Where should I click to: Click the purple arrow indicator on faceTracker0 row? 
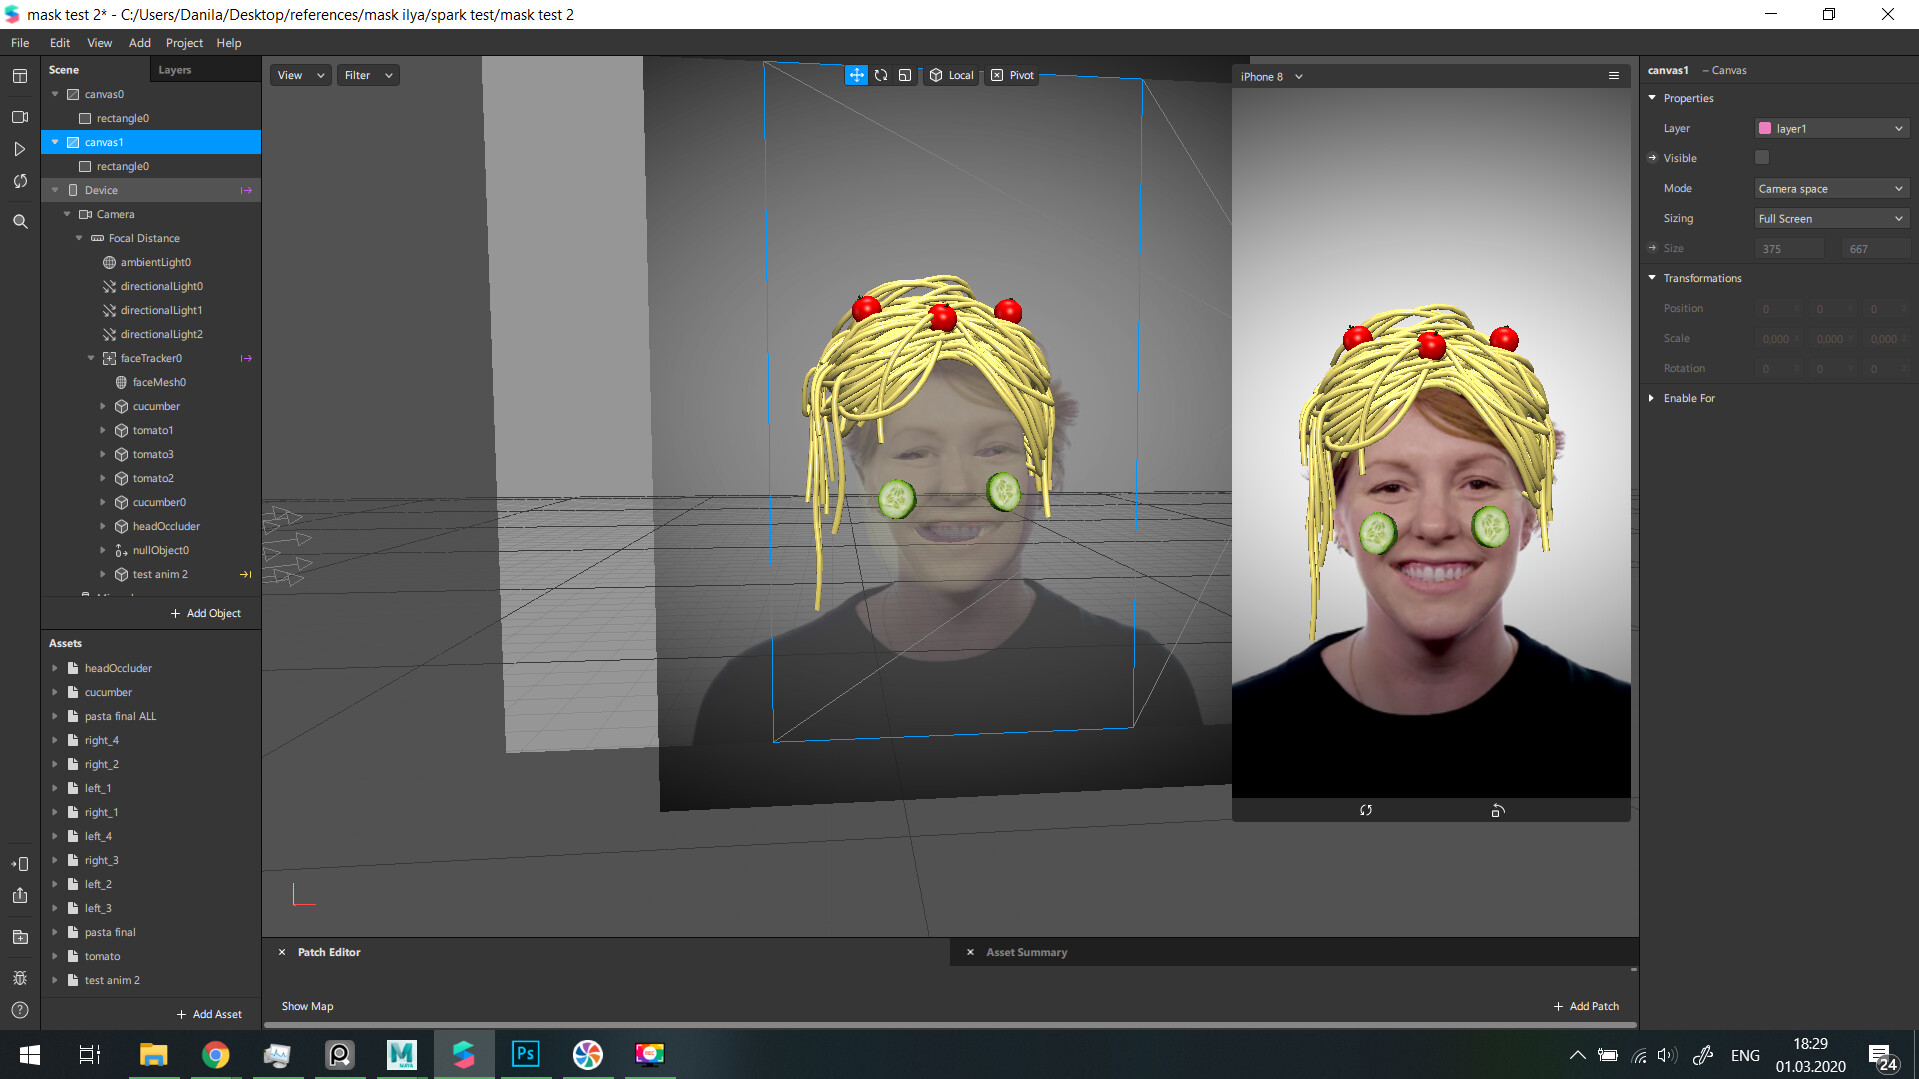point(246,358)
